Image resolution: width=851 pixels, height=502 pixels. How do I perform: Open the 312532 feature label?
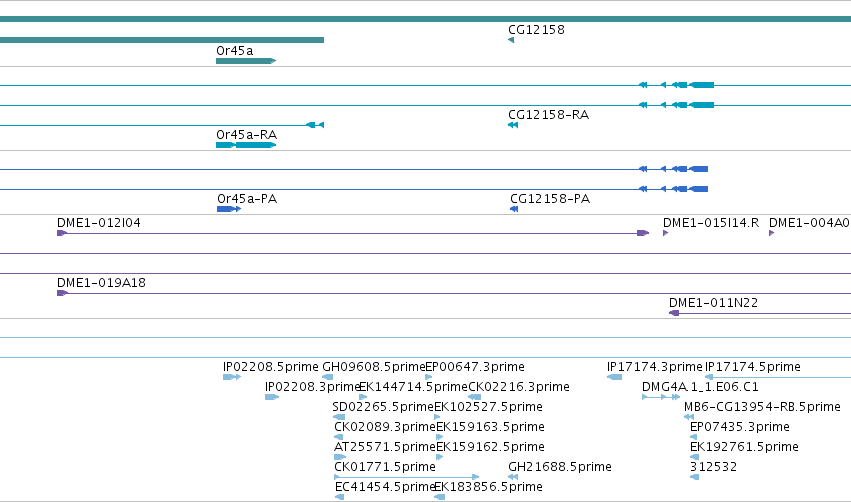[713, 467]
